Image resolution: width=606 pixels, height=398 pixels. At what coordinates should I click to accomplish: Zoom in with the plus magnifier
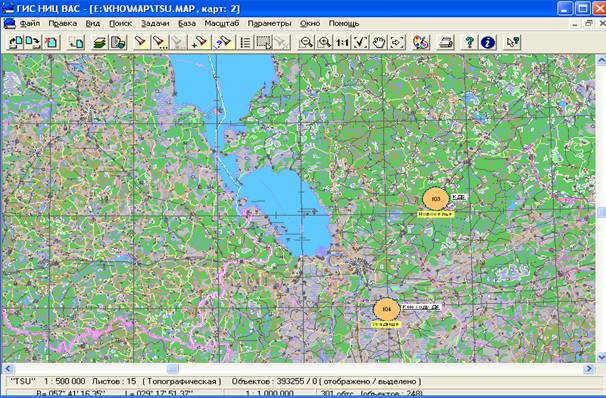point(324,42)
